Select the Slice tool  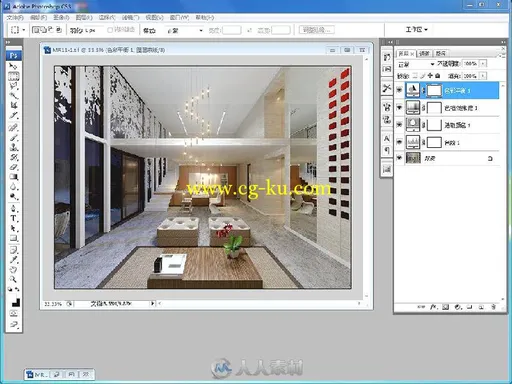pos(13,115)
